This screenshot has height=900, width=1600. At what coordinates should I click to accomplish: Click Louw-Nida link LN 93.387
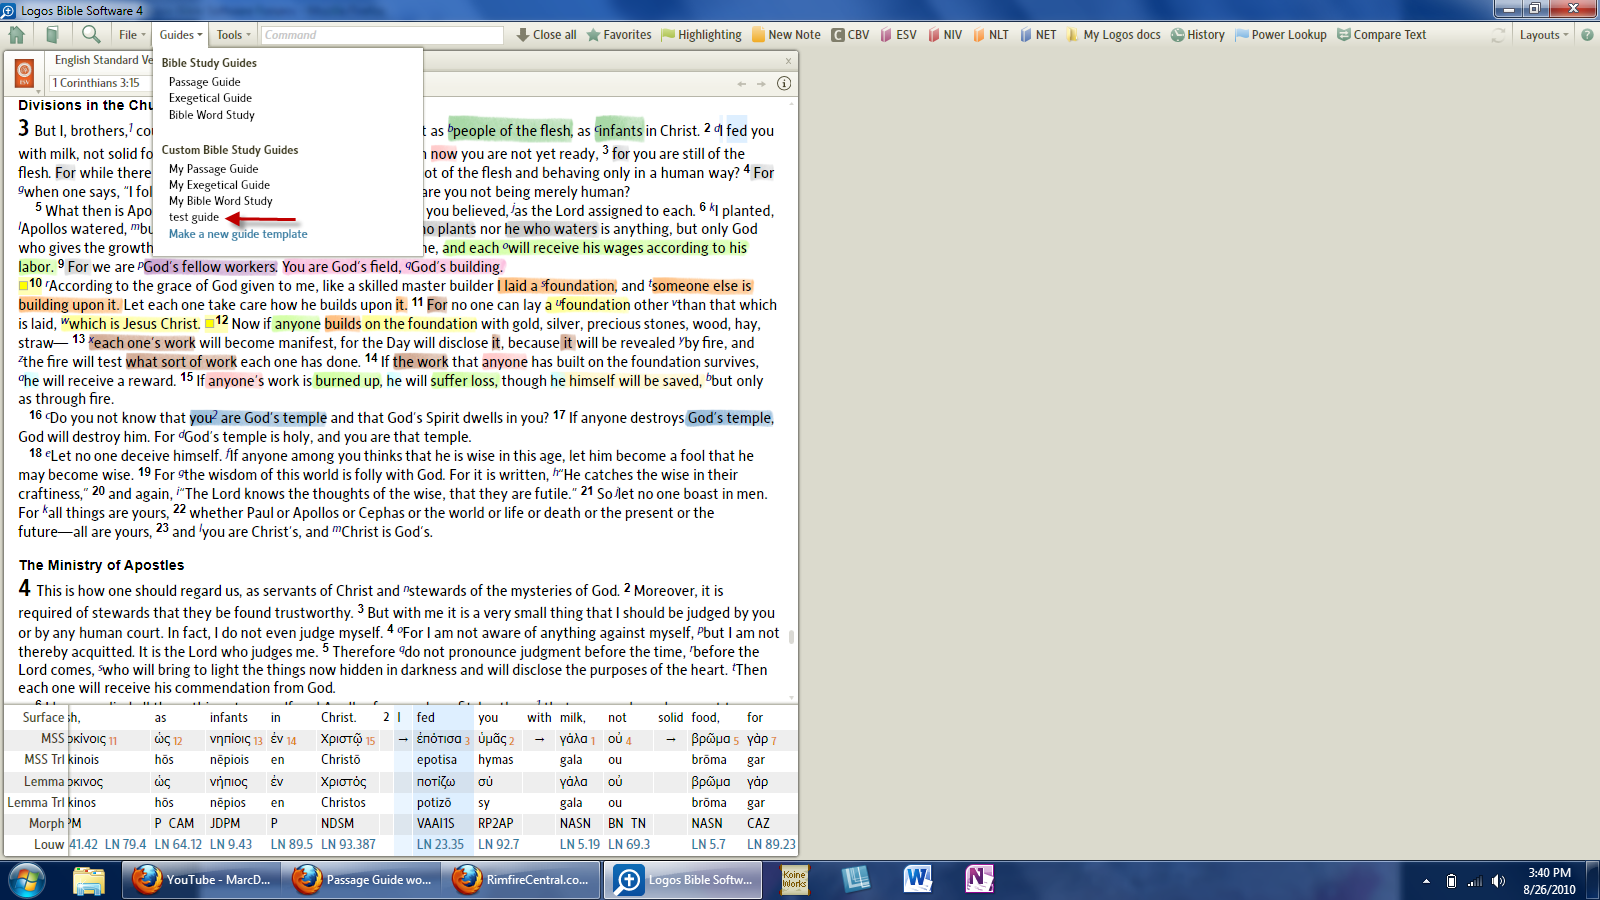tap(348, 844)
